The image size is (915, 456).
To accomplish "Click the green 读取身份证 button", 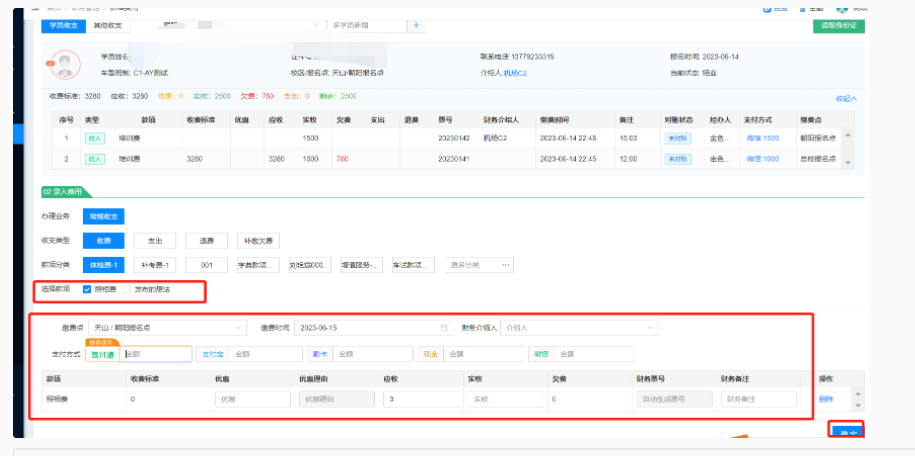I will pyautogui.click(x=838, y=25).
